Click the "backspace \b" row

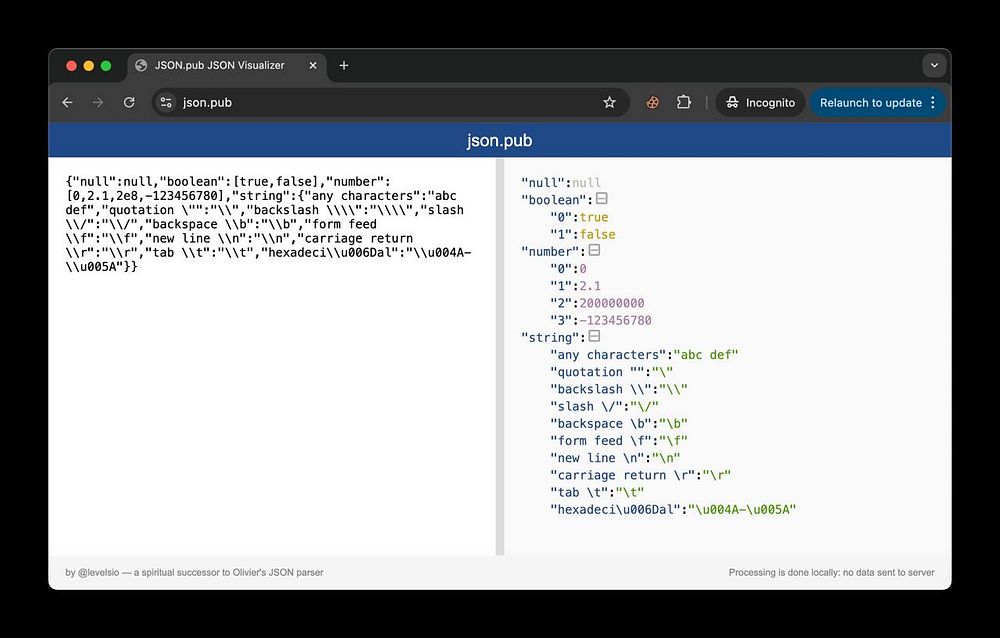(619, 424)
